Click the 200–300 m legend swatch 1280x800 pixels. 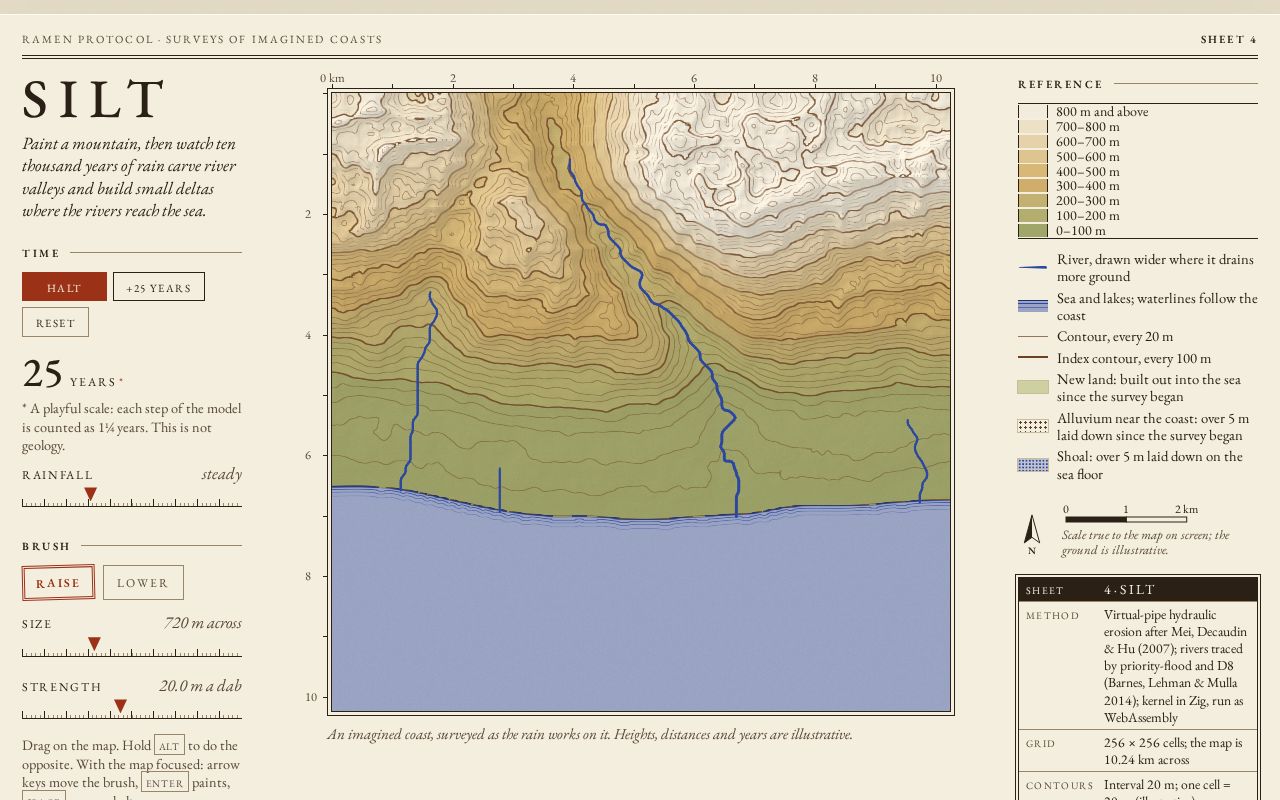point(1033,201)
